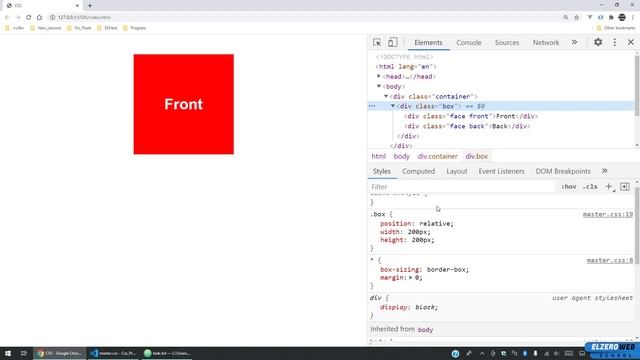Close the DevTools panel

pyautogui.click(x=631, y=42)
